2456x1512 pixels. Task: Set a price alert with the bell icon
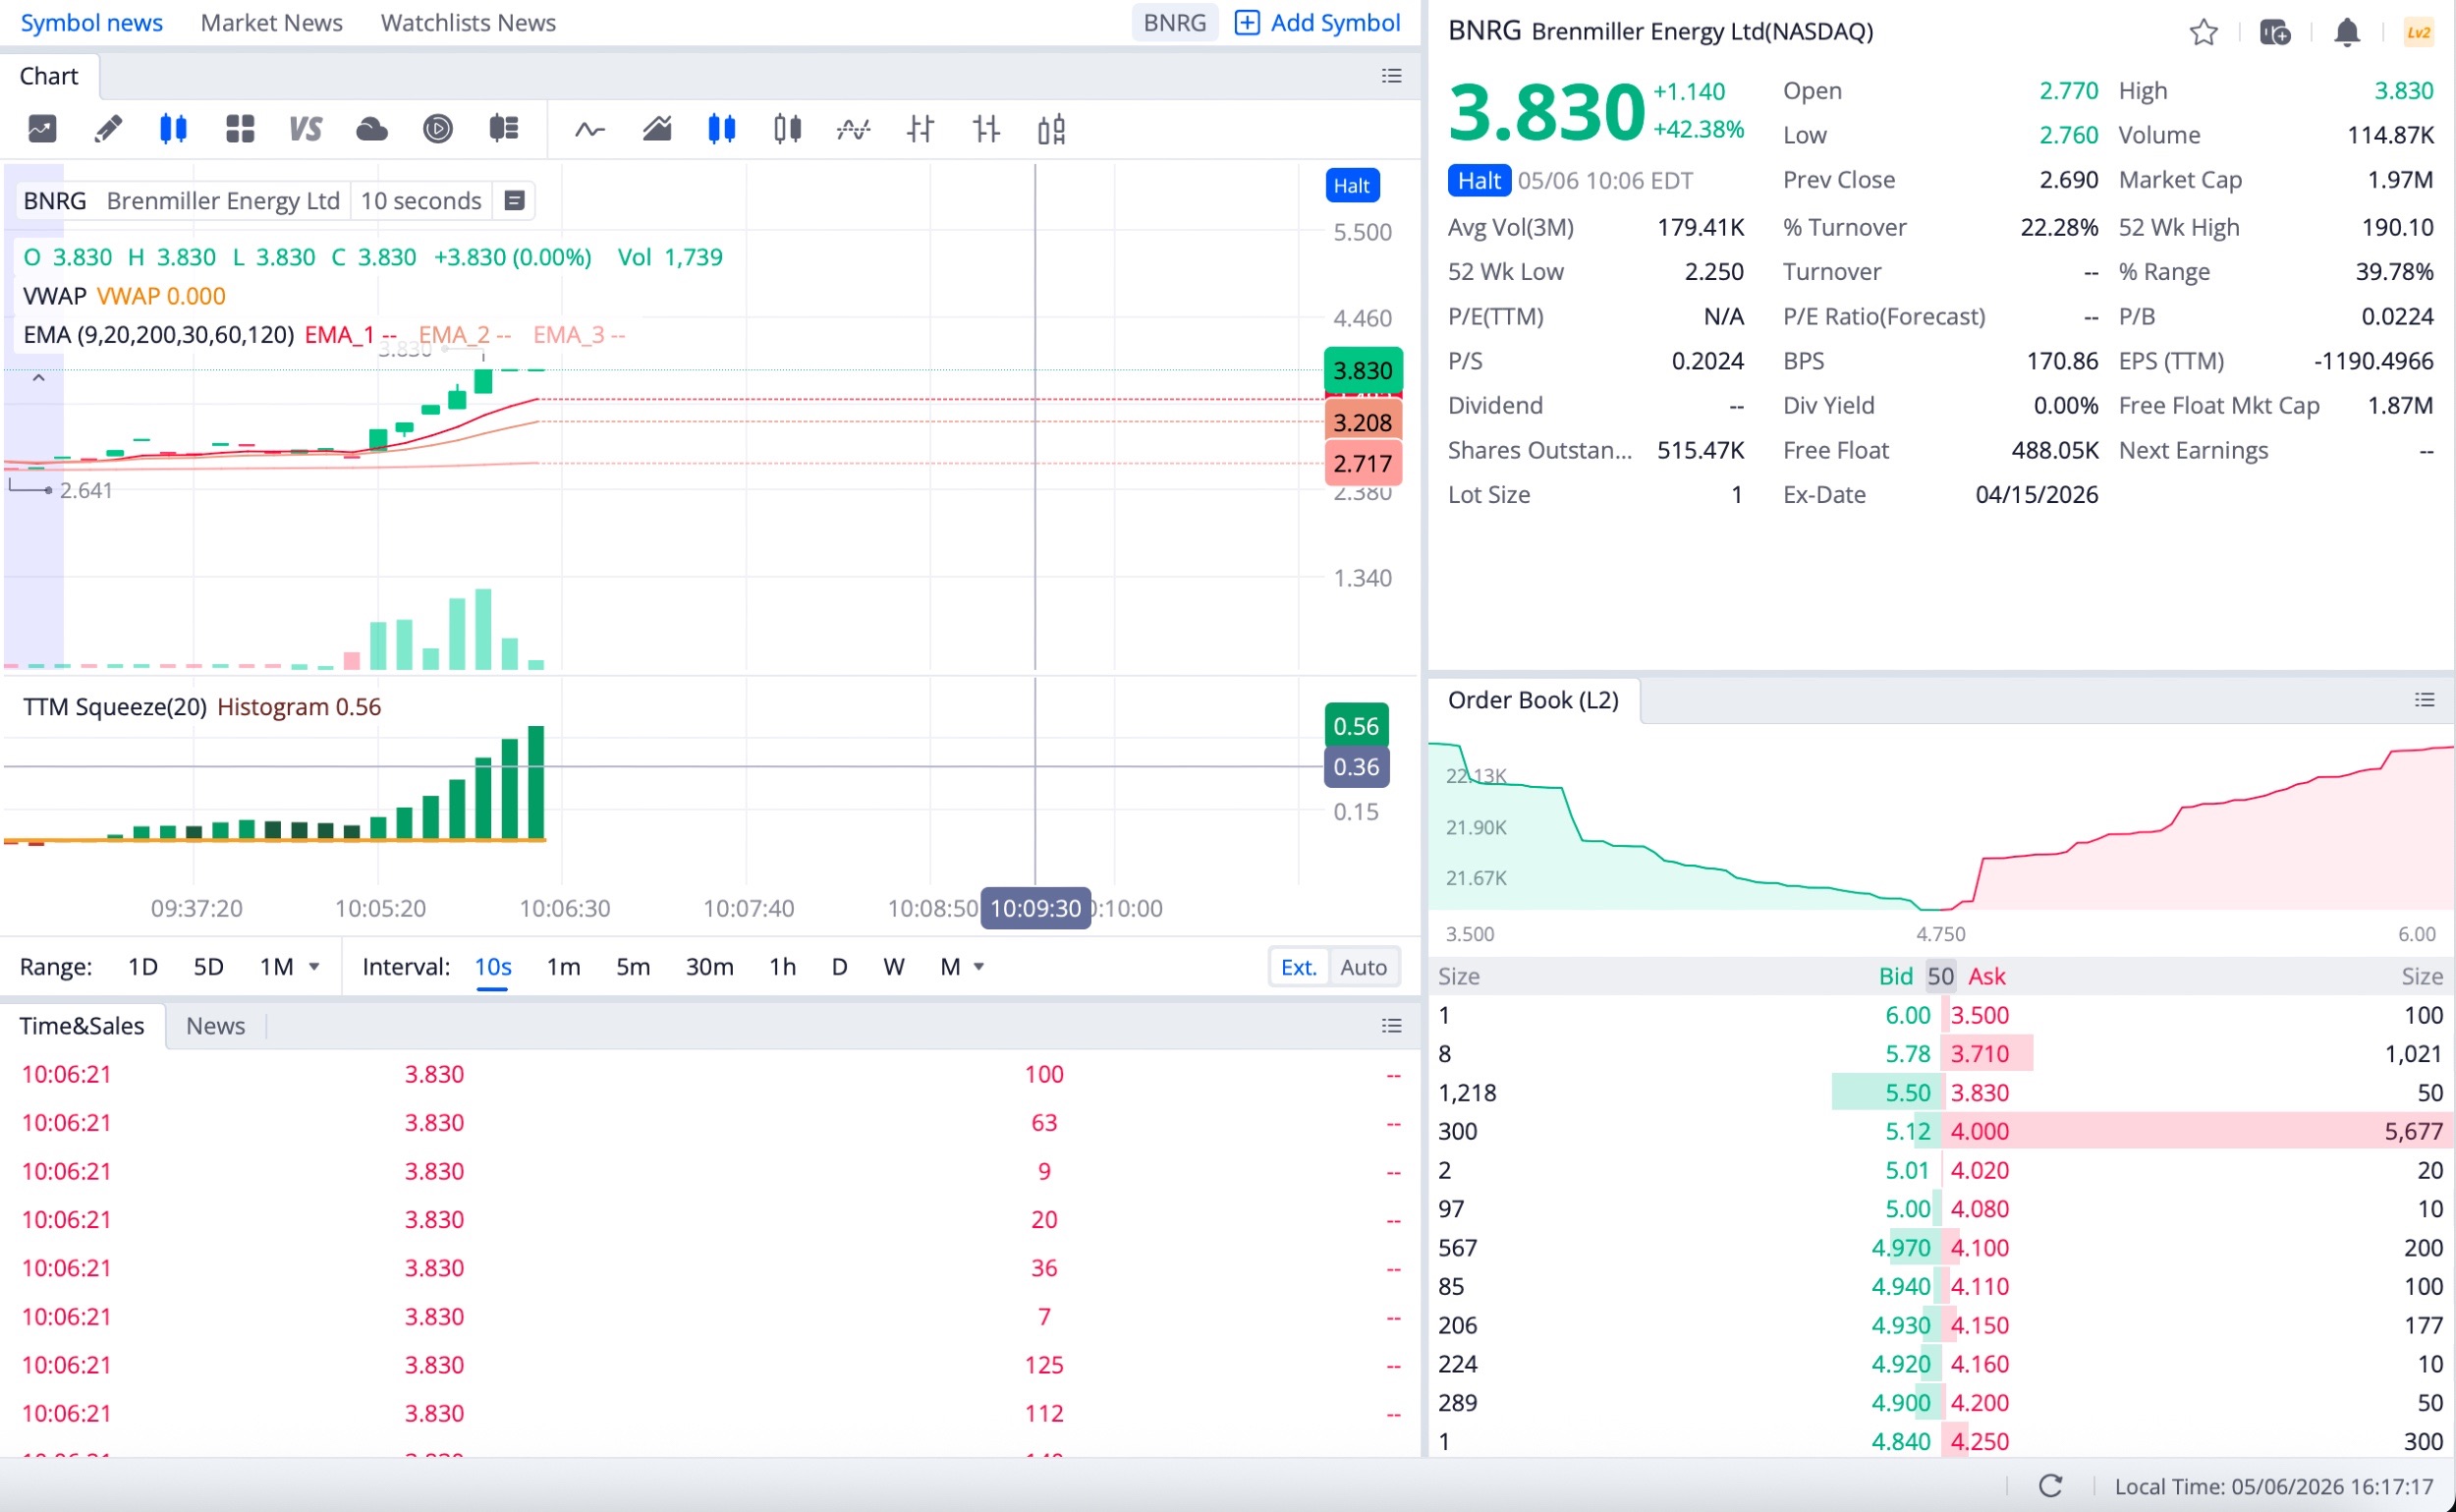coord(2347,33)
